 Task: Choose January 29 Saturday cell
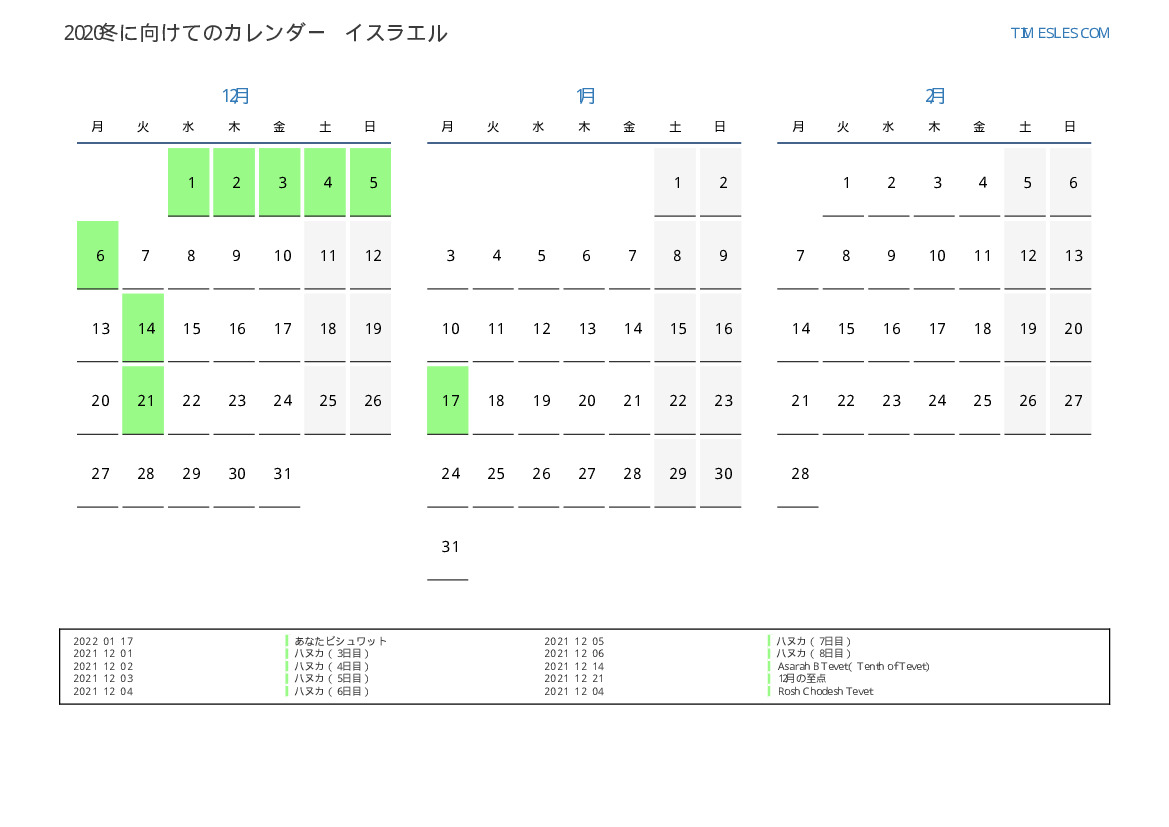pyautogui.click(x=675, y=474)
